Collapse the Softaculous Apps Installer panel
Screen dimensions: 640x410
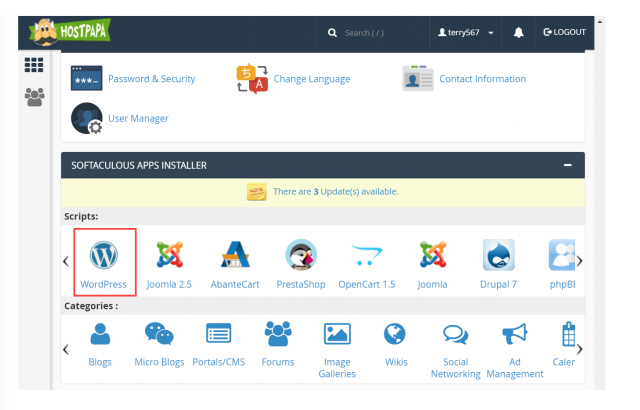pos(567,165)
